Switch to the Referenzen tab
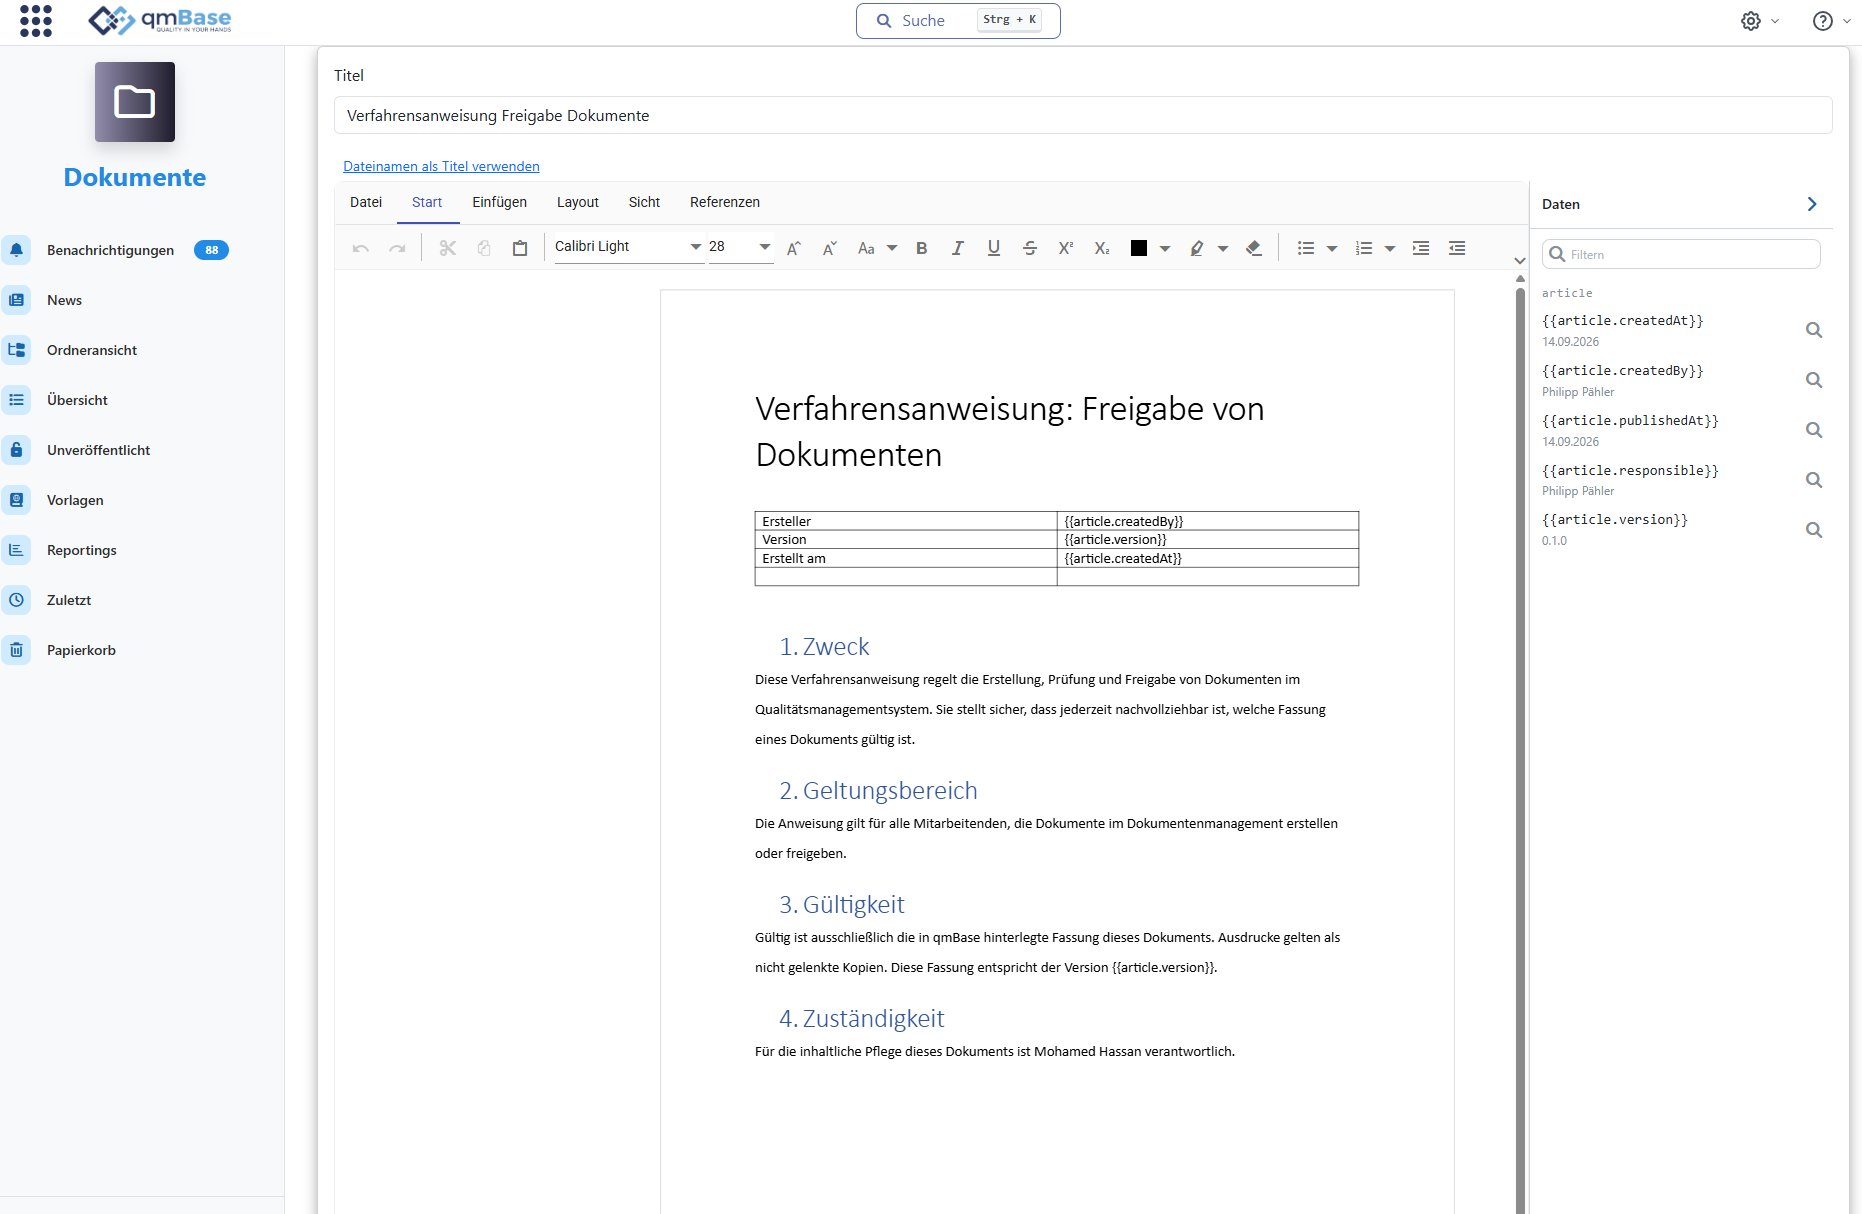The image size is (1862, 1214). pyautogui.click(x=725, y=202)
